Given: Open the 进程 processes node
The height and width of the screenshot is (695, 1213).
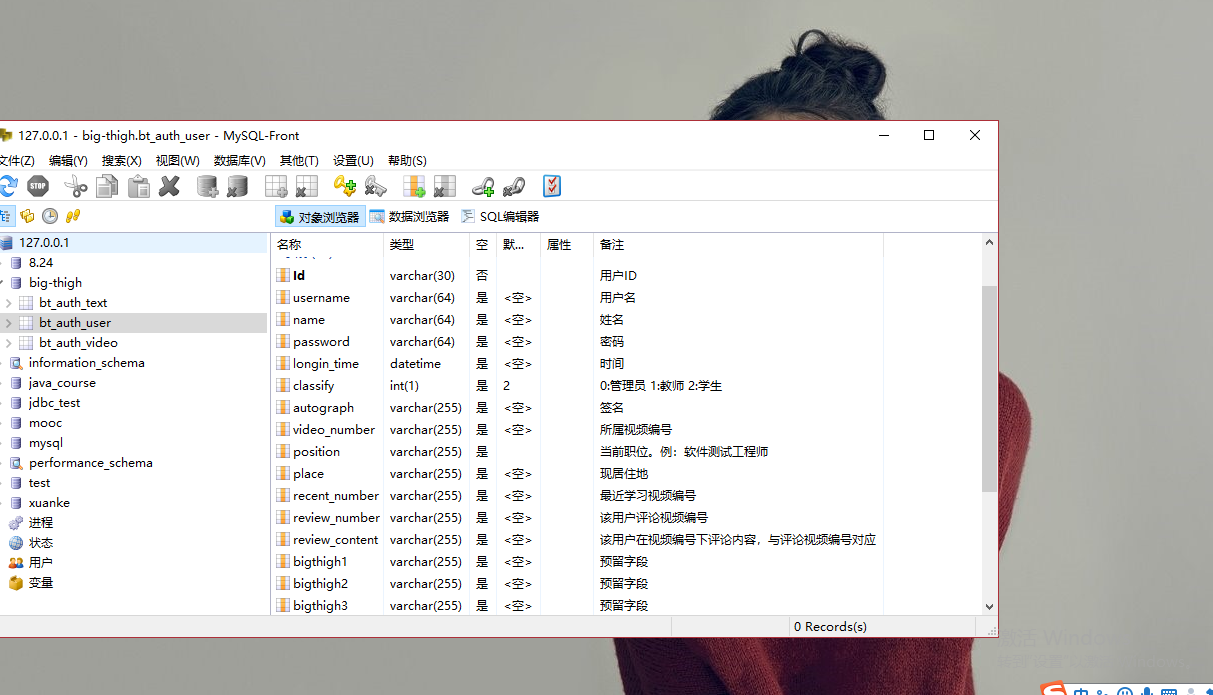Looking at the screenshot, I should [x=40, y=523].
